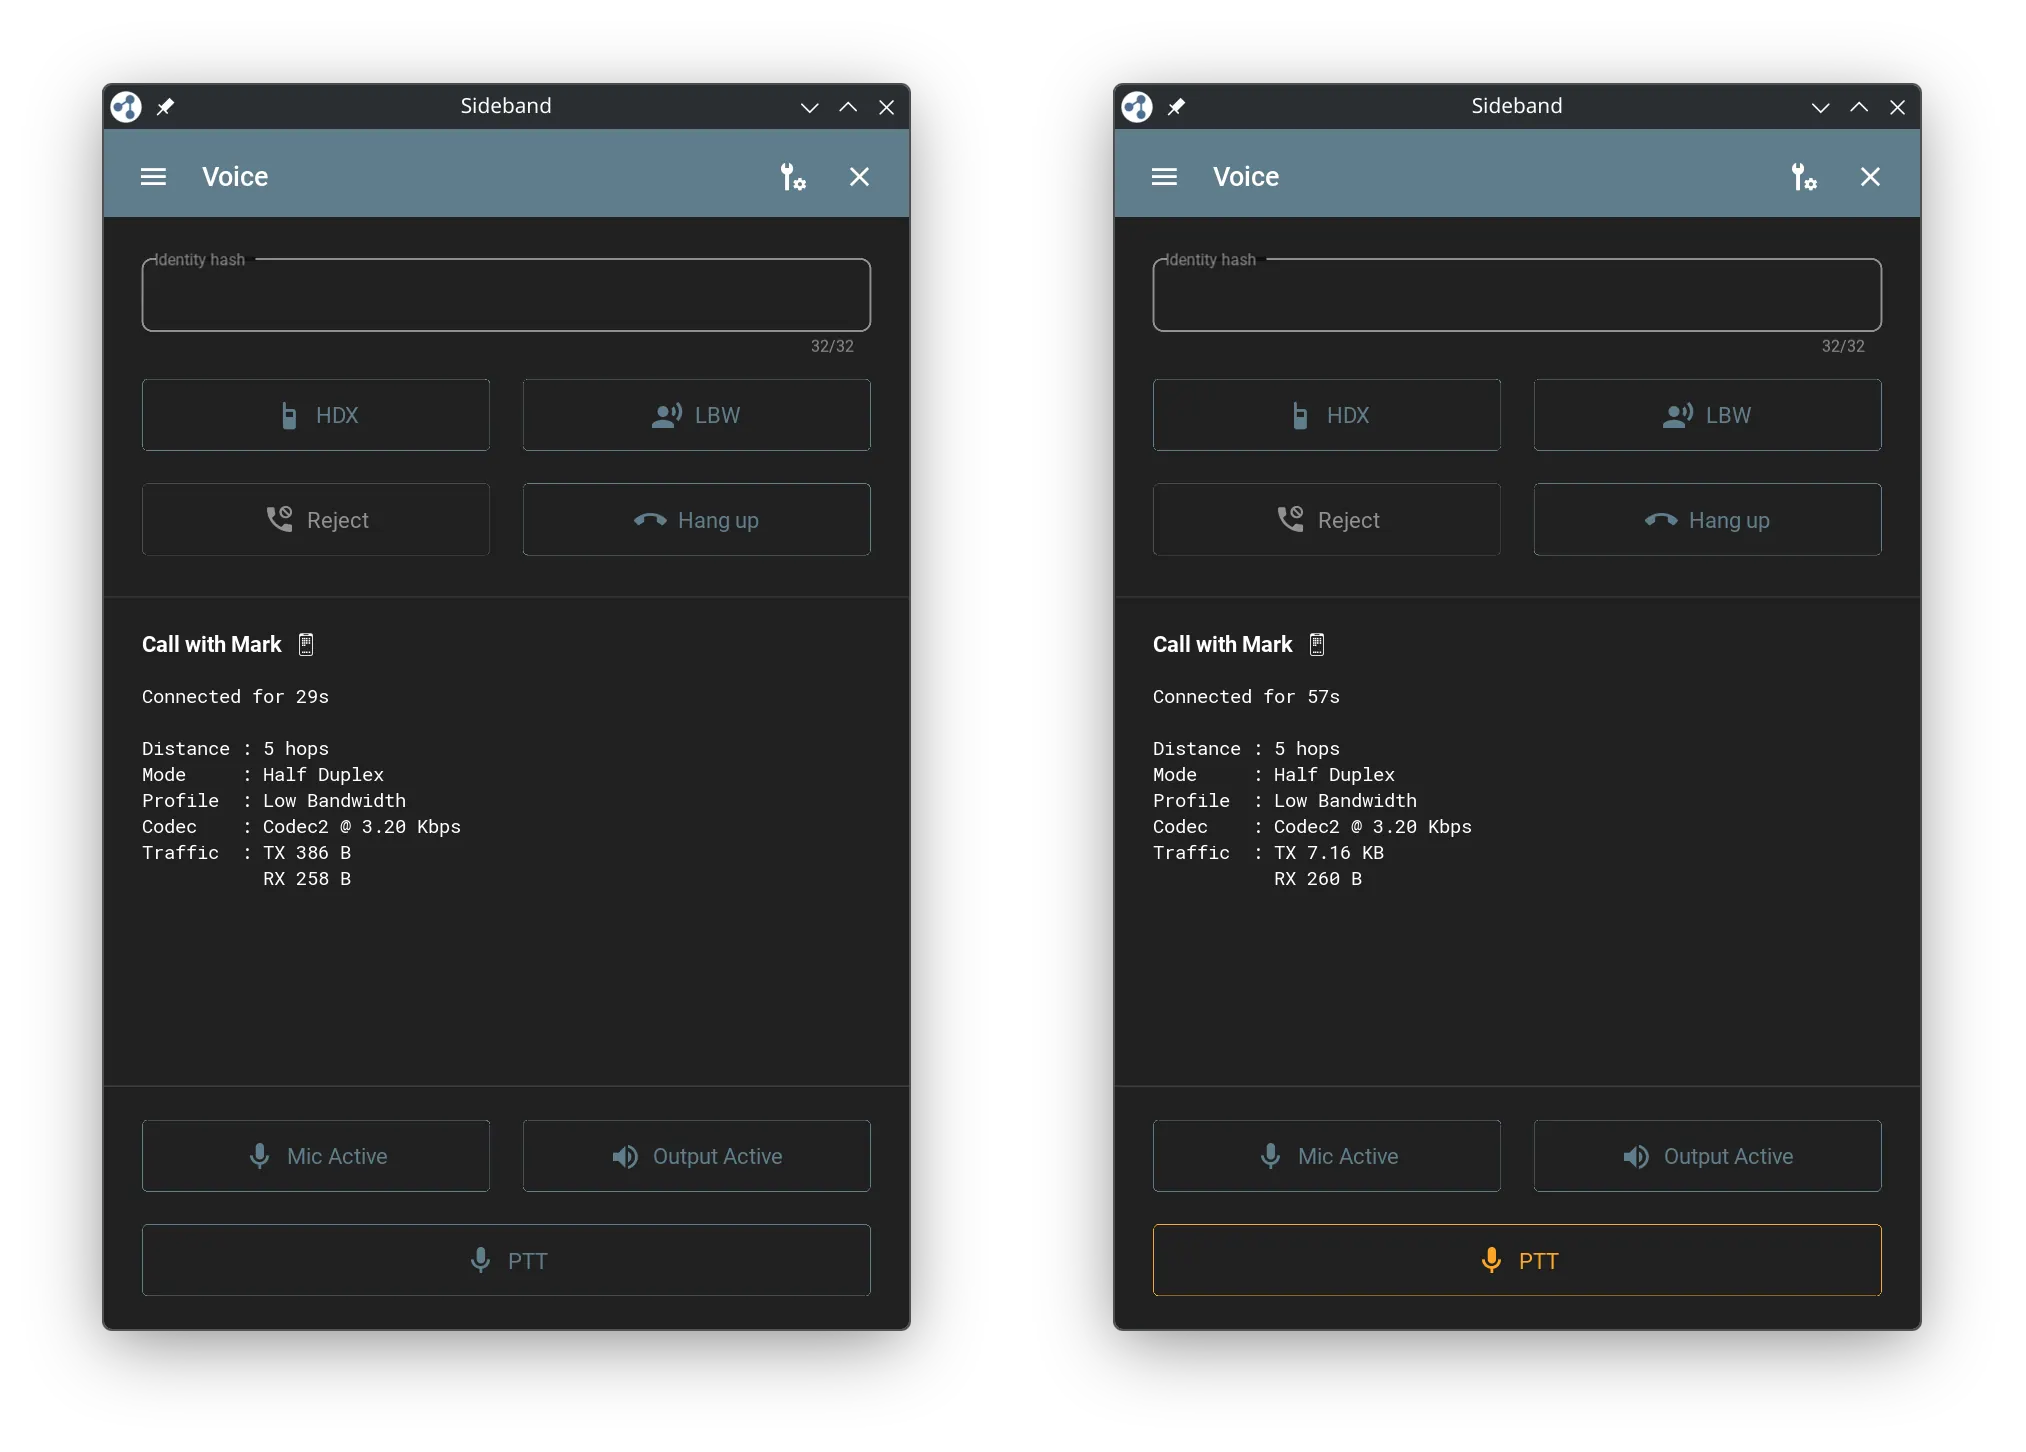Open voice settings wrench icon in right window
Screen dimensions: 2026x1452
(1804, 177)
